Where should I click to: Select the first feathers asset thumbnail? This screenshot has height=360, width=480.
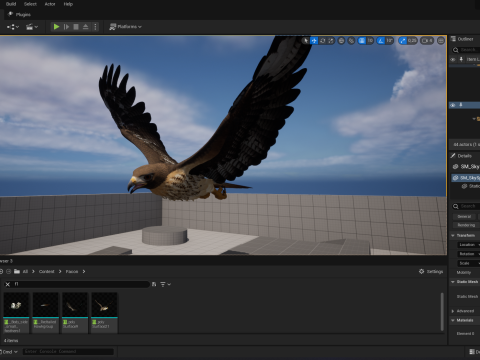(16, 313)
